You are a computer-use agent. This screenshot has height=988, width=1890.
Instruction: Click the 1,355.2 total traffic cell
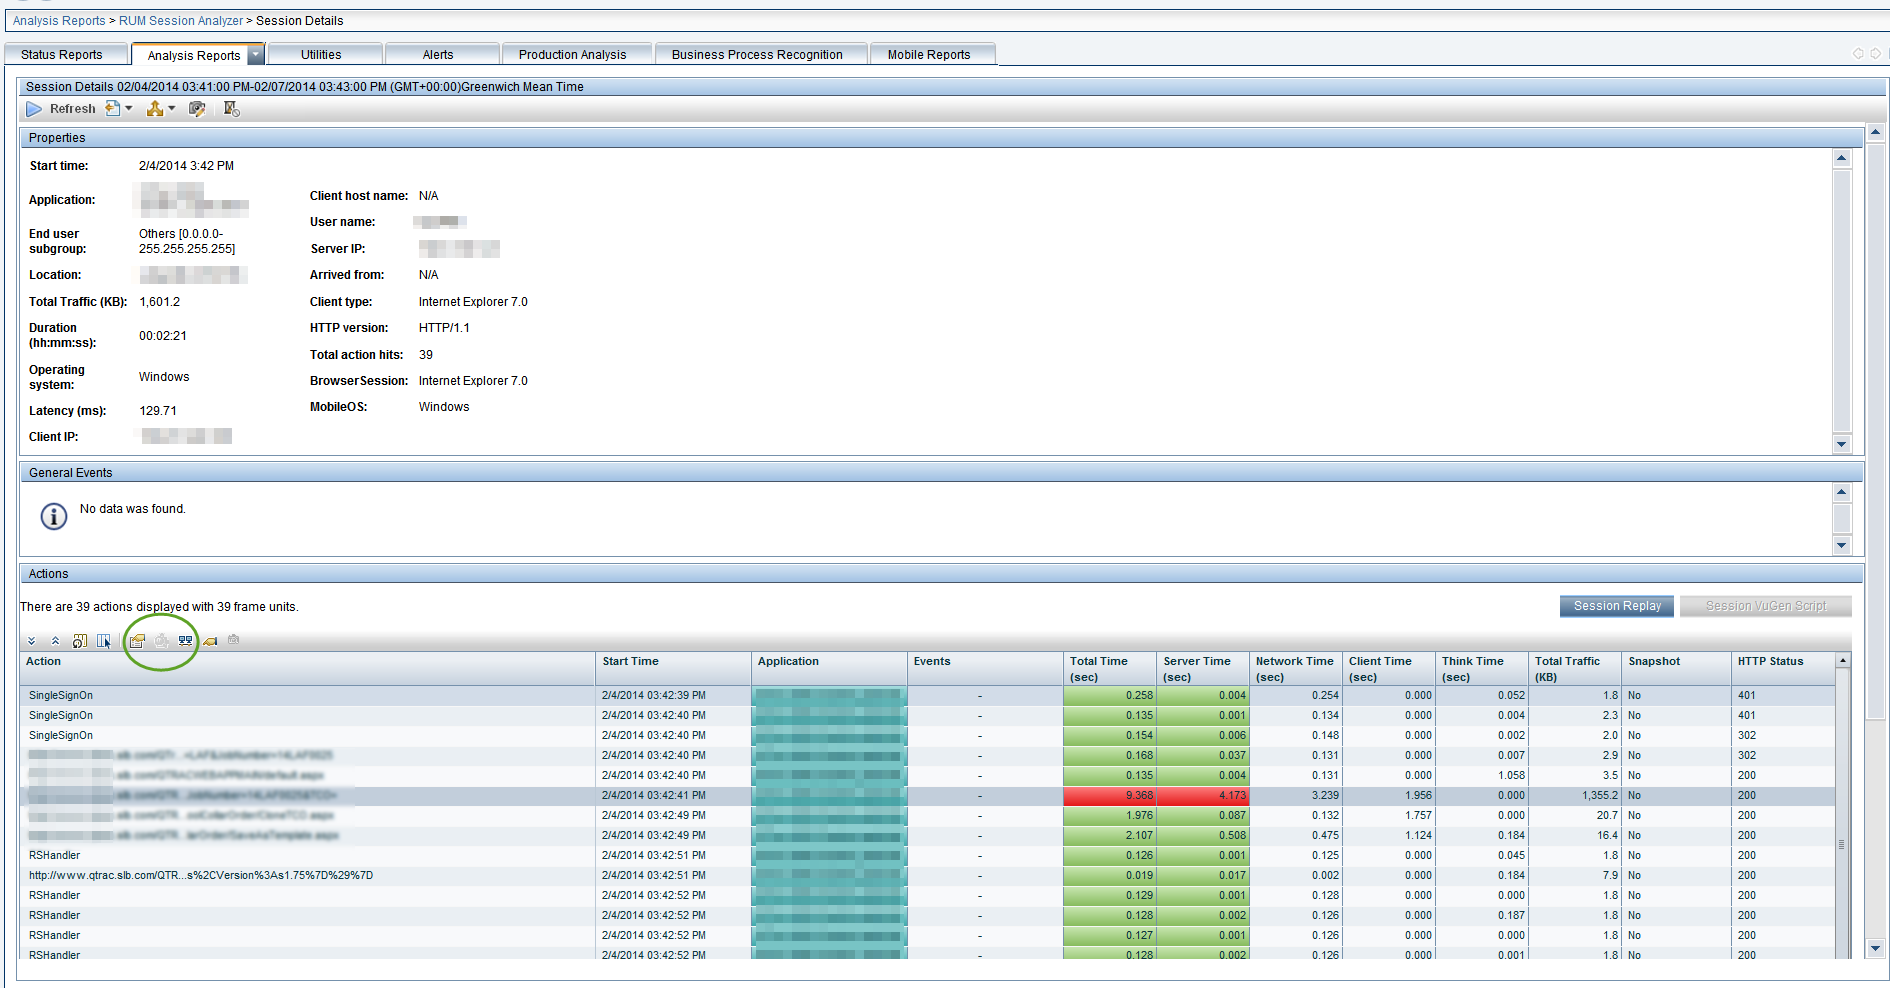[1574, 795]
